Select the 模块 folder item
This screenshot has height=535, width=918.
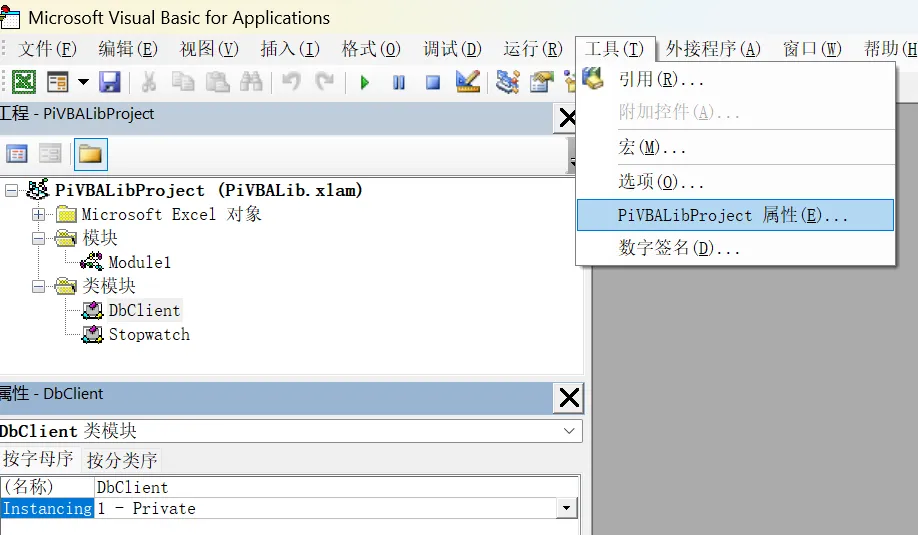tap(100, 238)
